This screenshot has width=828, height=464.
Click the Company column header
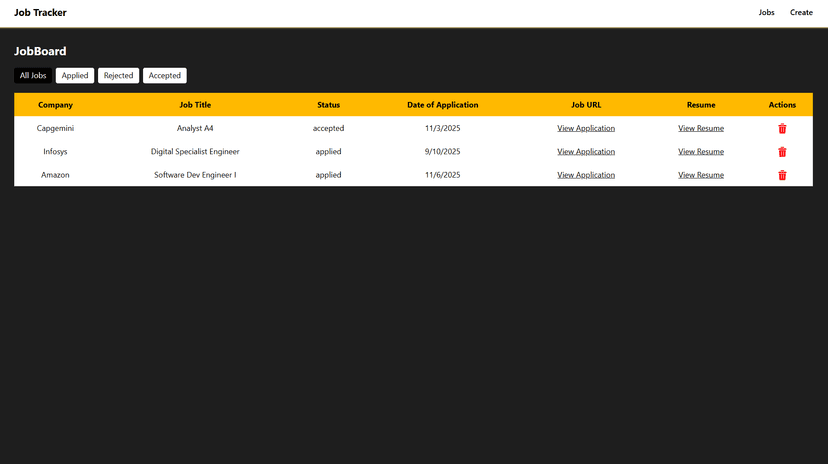[x=55, y=105]
